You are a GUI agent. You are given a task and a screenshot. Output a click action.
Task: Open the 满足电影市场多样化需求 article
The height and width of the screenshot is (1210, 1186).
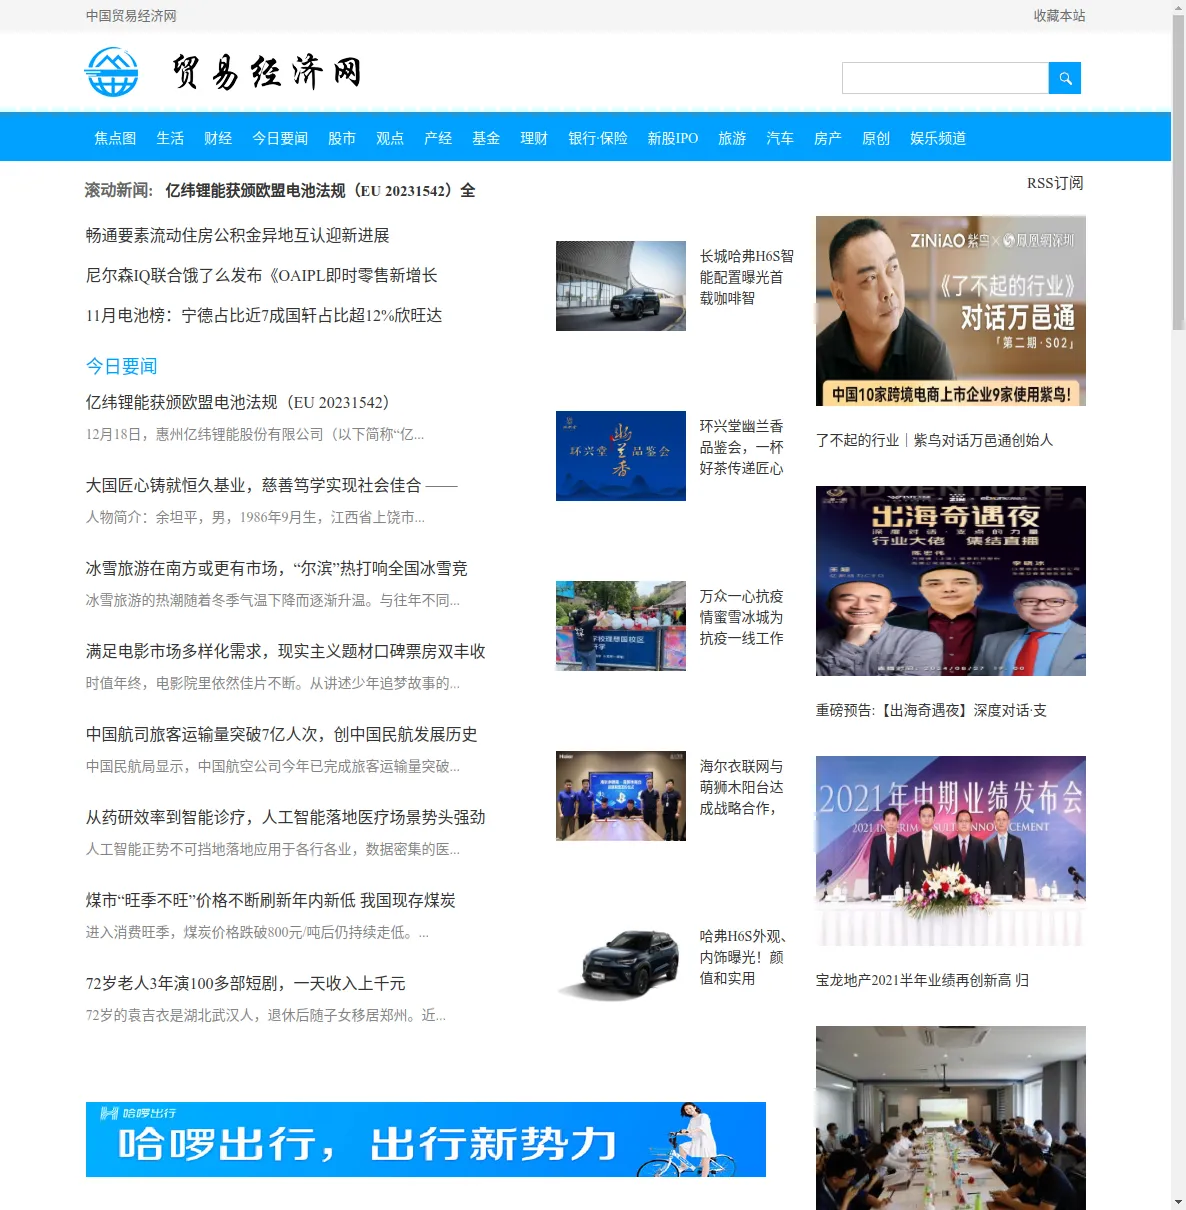(x=285, y=651)
